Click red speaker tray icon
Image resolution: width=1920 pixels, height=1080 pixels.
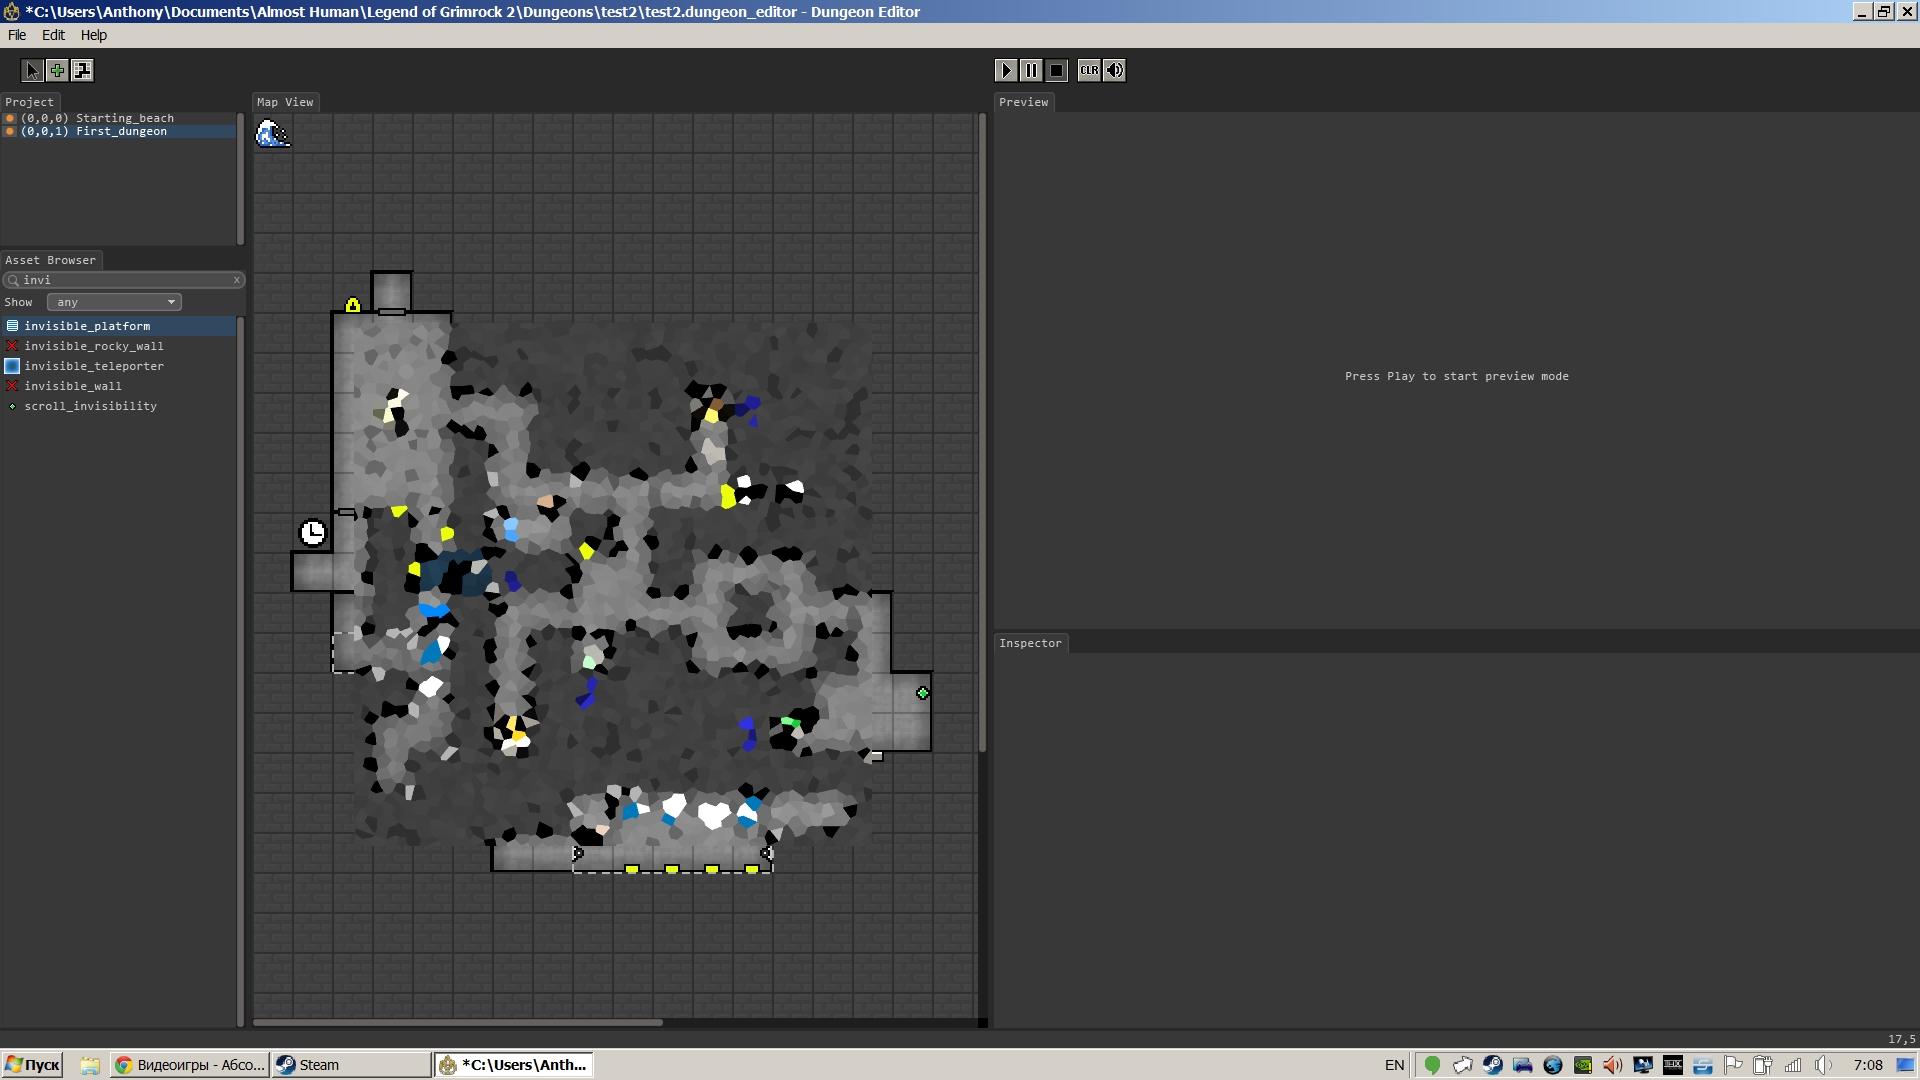point(1612,1065)
